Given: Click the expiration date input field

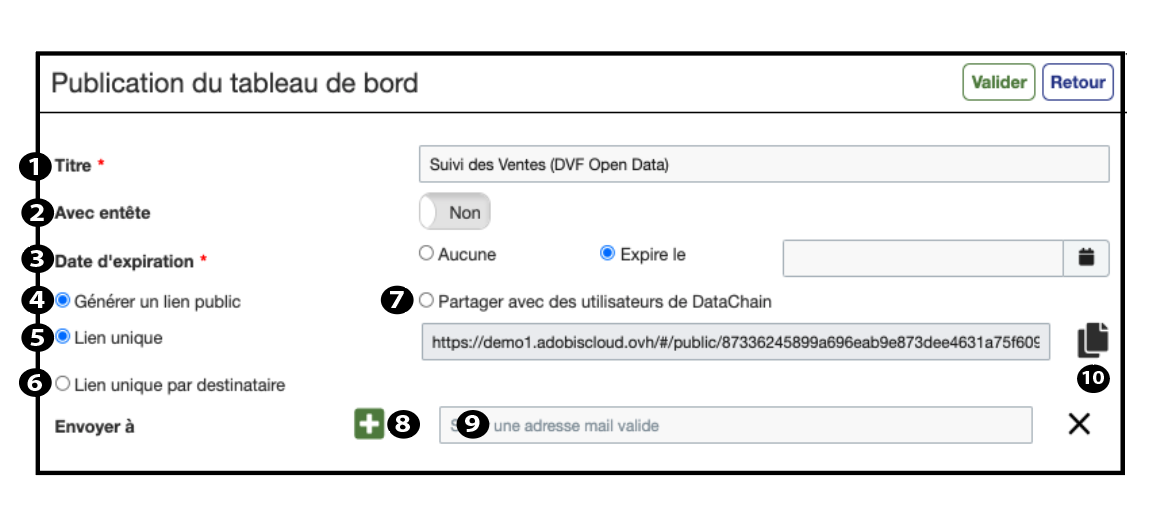Looking at the screenshot, I should (x=922, y=257).
